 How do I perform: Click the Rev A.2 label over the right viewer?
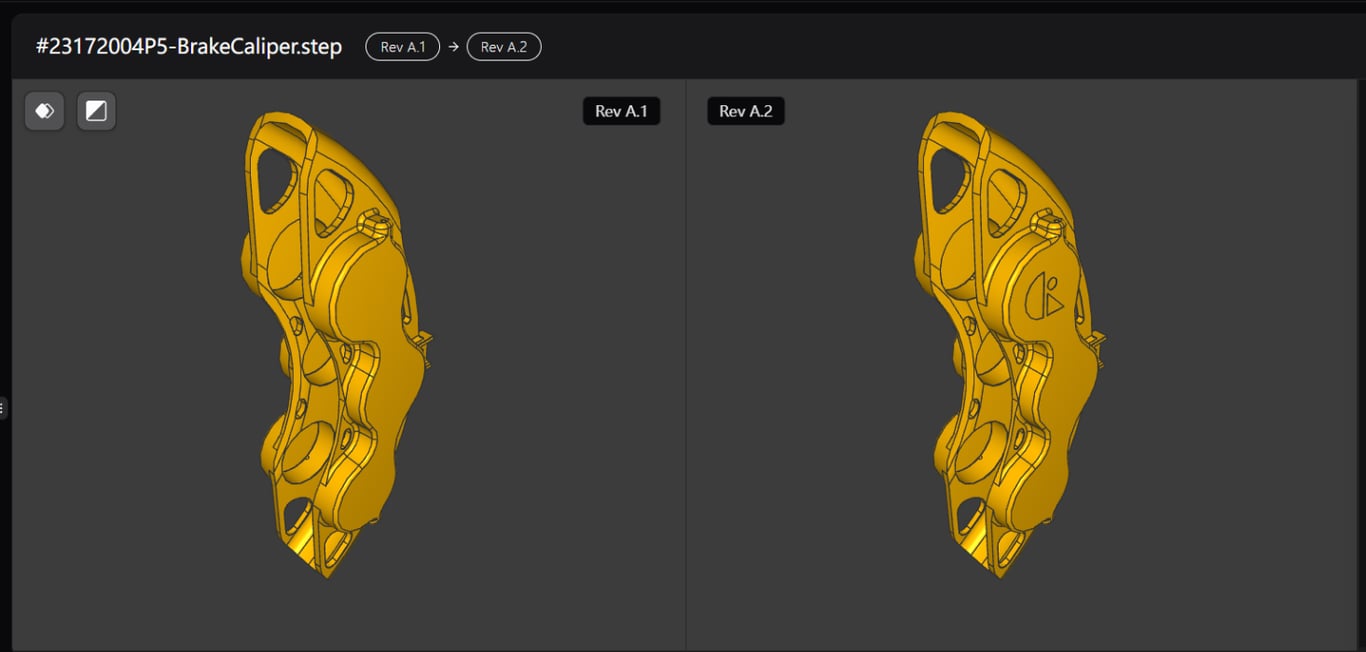(746, 111)
